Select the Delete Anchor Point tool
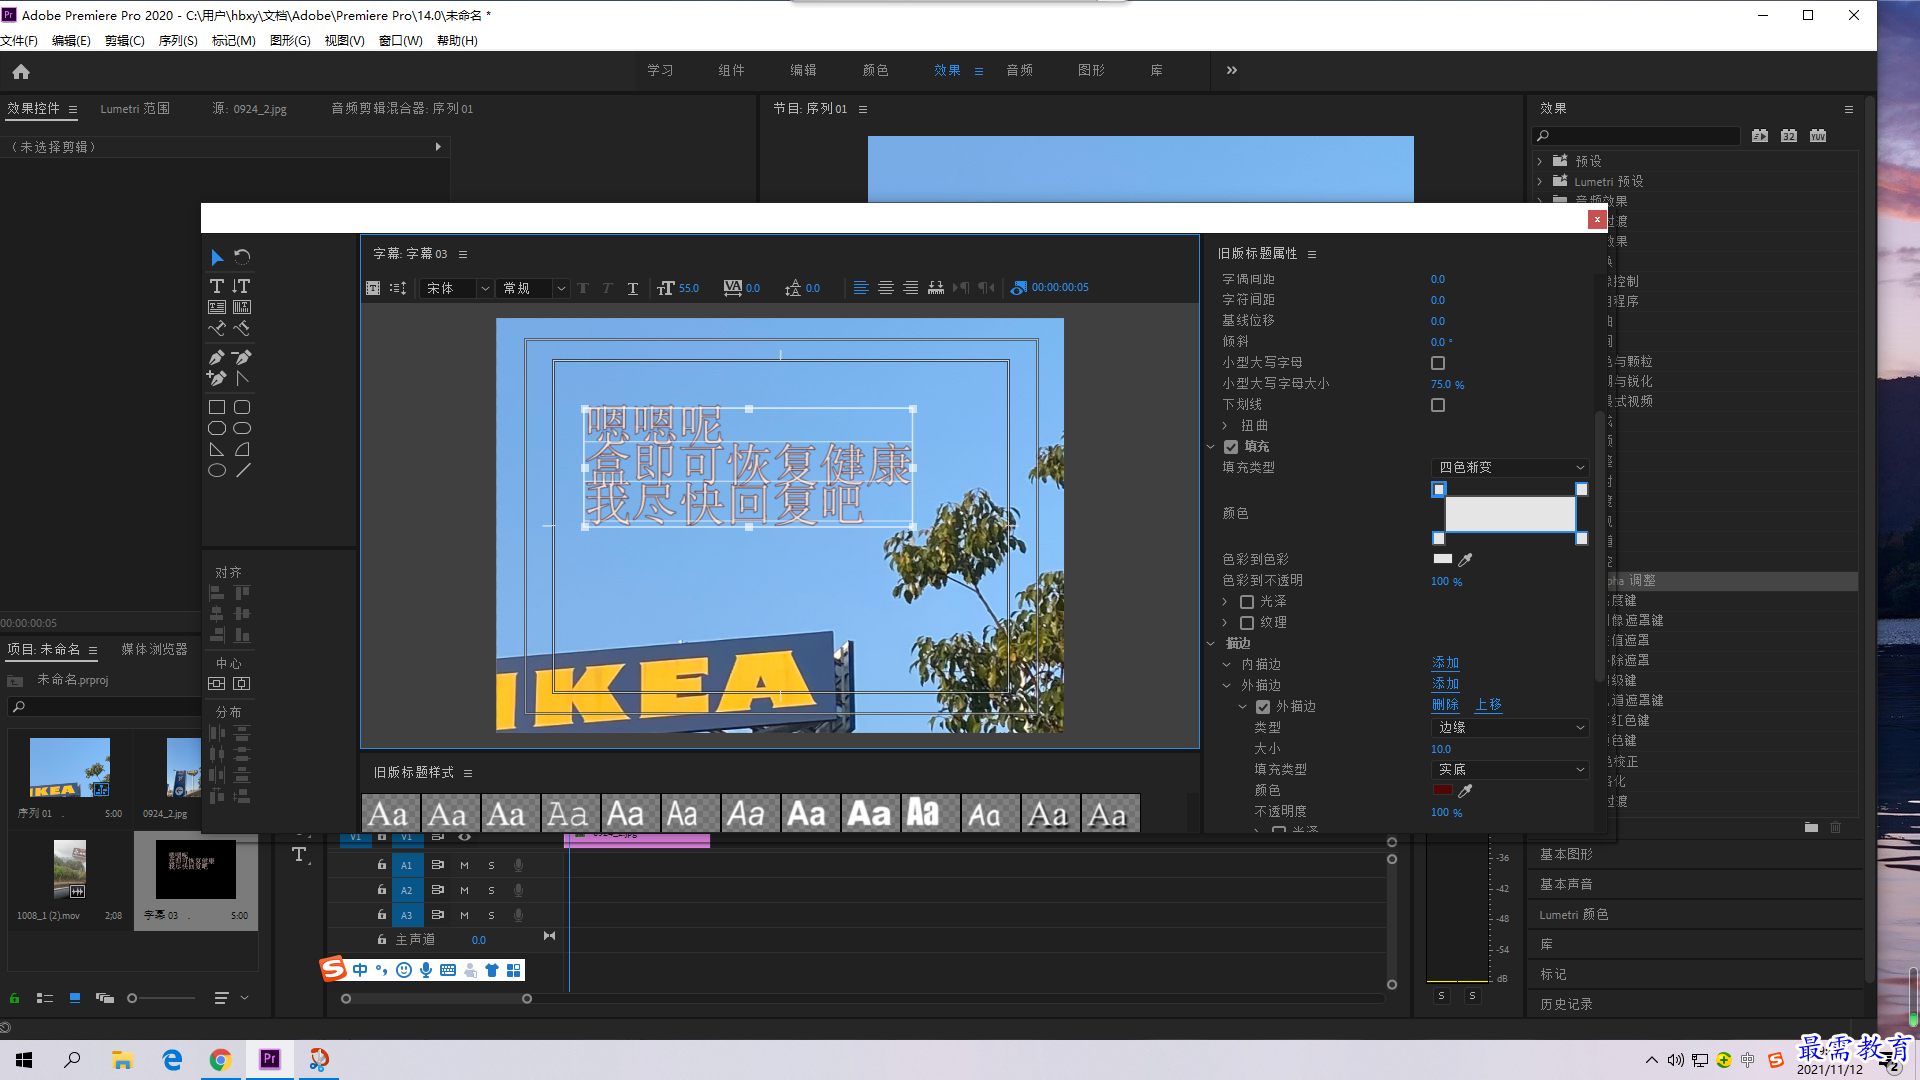Image resolution: width=1920 pixels, height=1080 pixels. click(x=242, y=357)
